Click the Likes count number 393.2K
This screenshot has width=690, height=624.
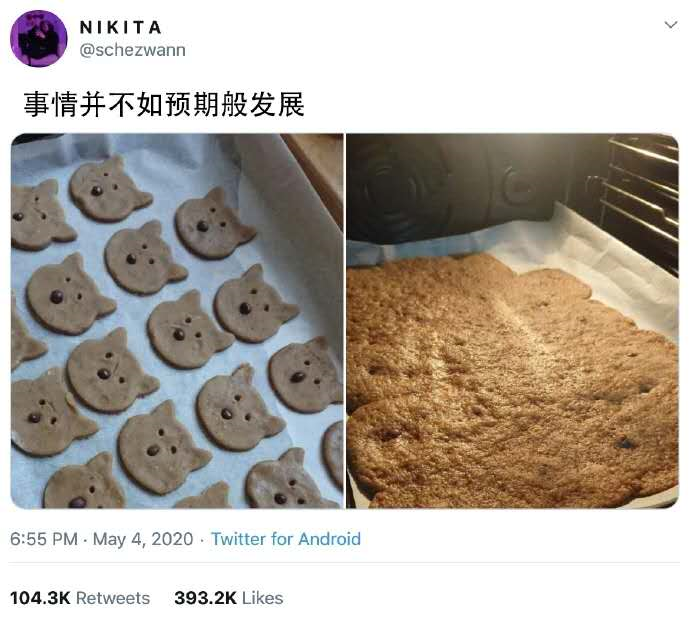point(206,598)
